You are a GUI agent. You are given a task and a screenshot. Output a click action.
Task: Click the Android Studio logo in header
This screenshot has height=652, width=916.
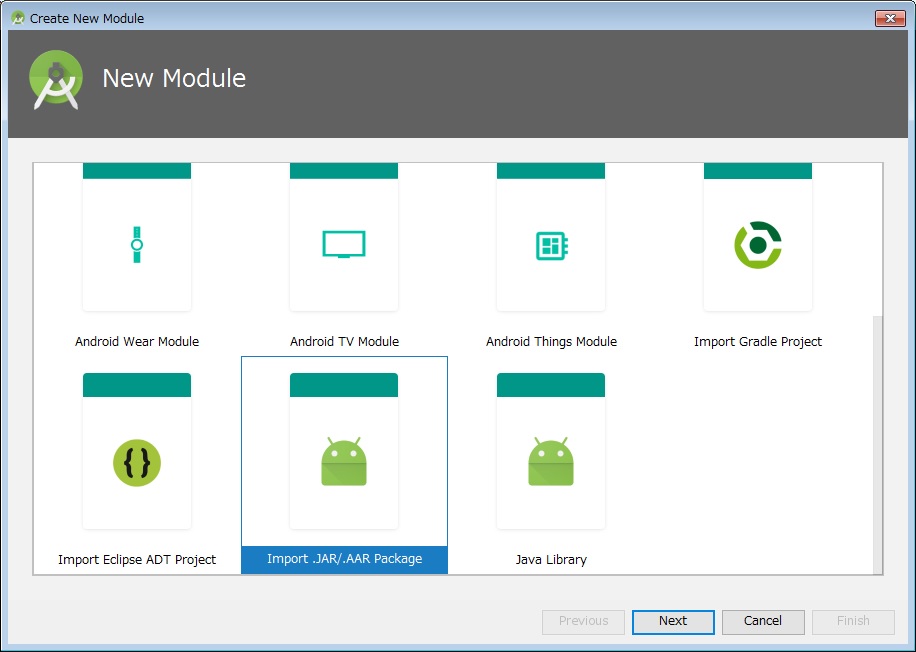coord(55,79)
